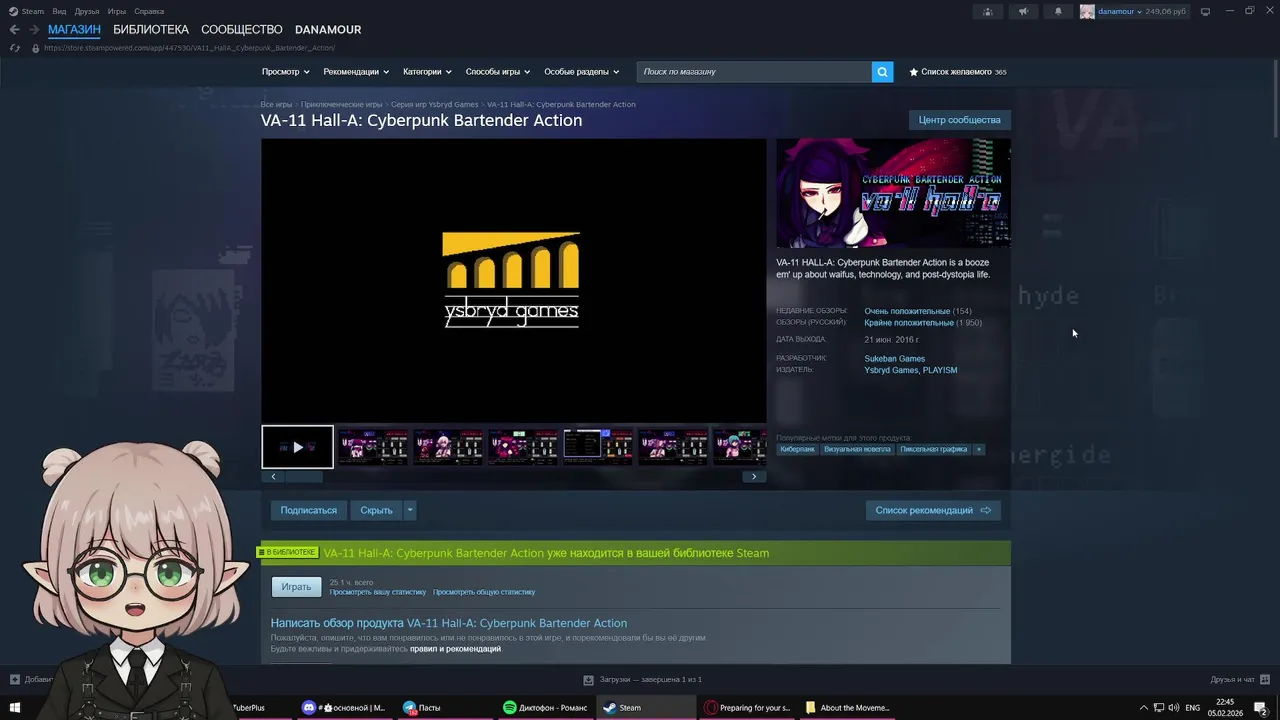
Task: Go back with the navigation arrow
Action: point(14,30)
